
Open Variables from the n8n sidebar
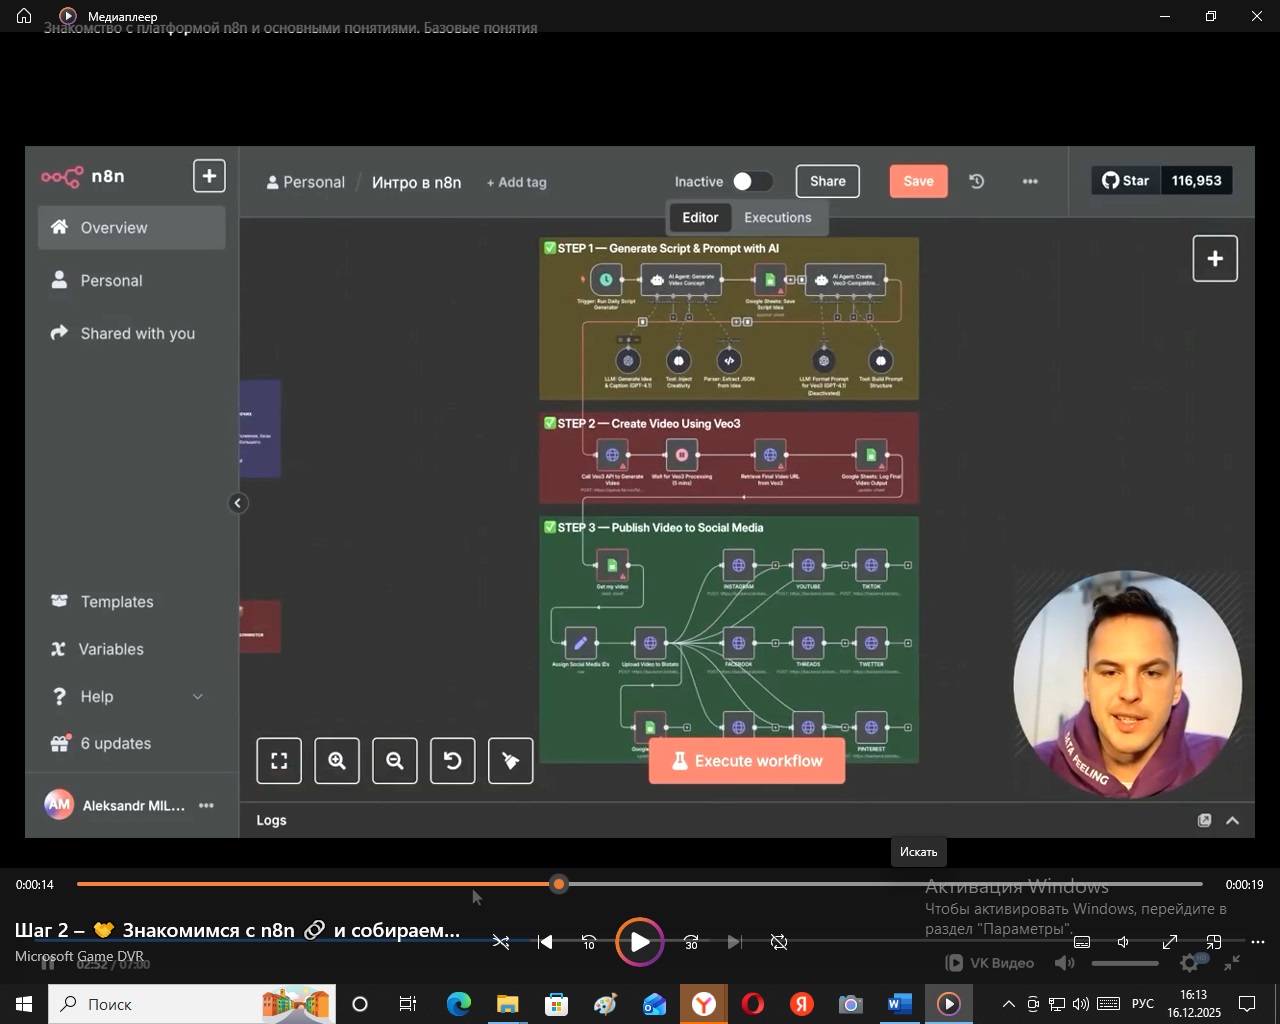pos(131,650)
